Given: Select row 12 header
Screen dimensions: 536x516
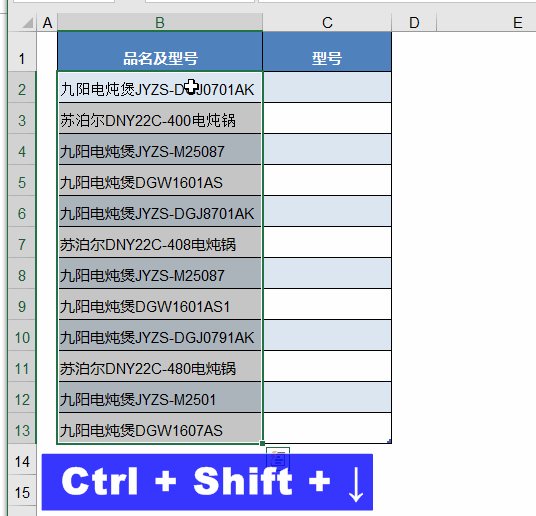Looking at the screenshot, I should point(22,398).
